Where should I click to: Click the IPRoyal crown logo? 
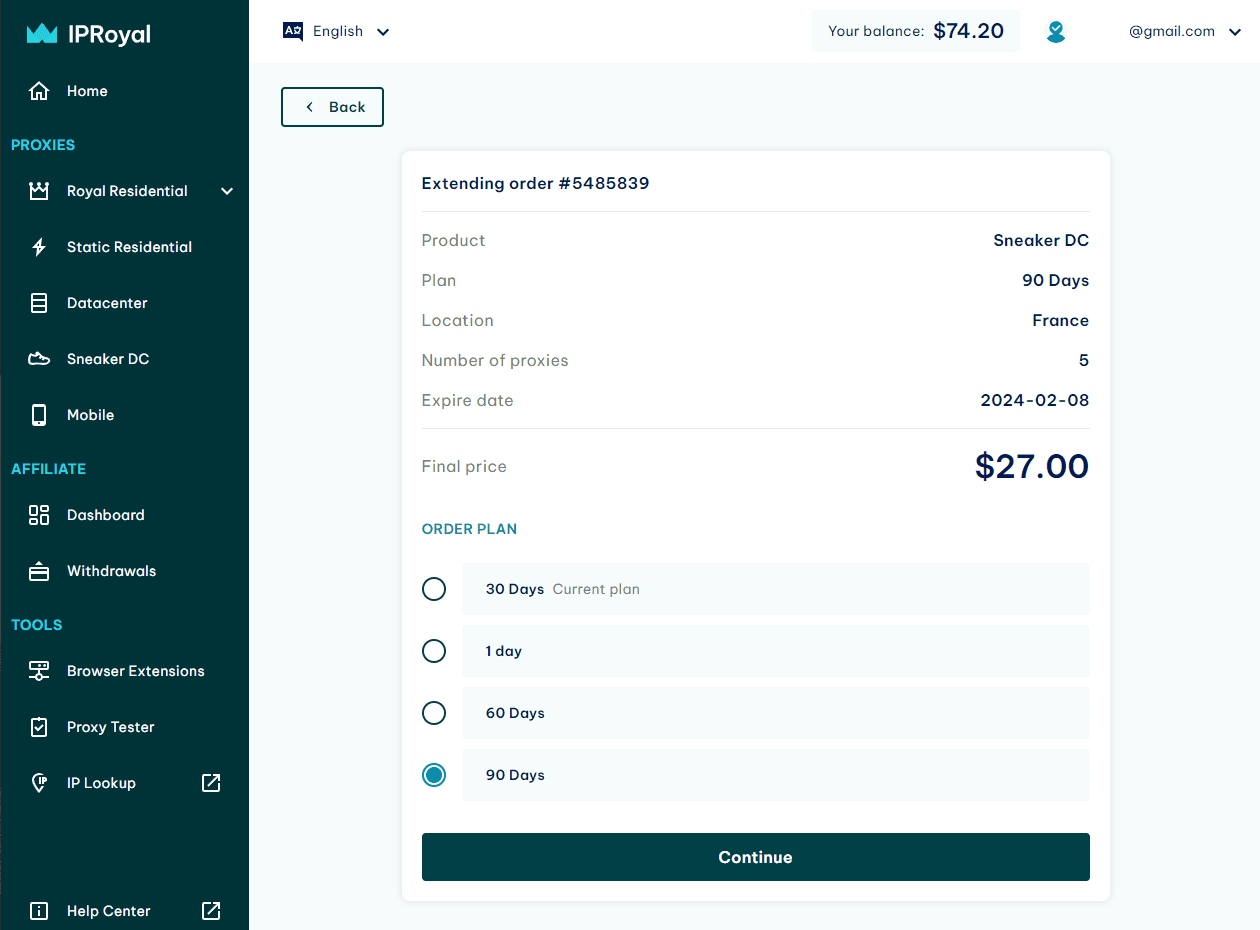point(41,34)
